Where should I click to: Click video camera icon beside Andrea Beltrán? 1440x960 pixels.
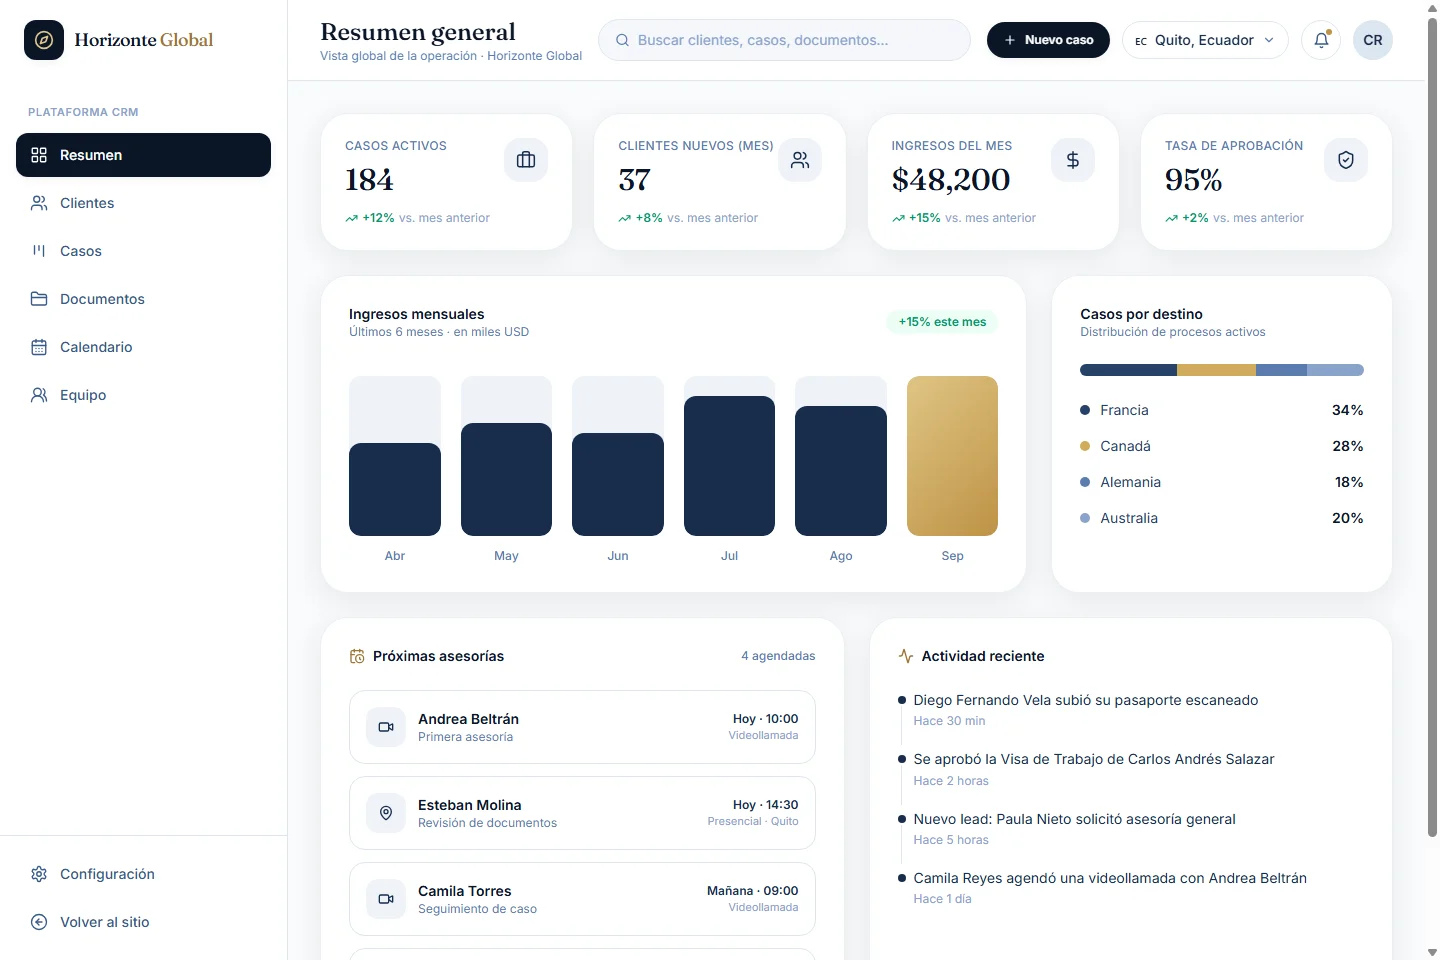[386, 727]
